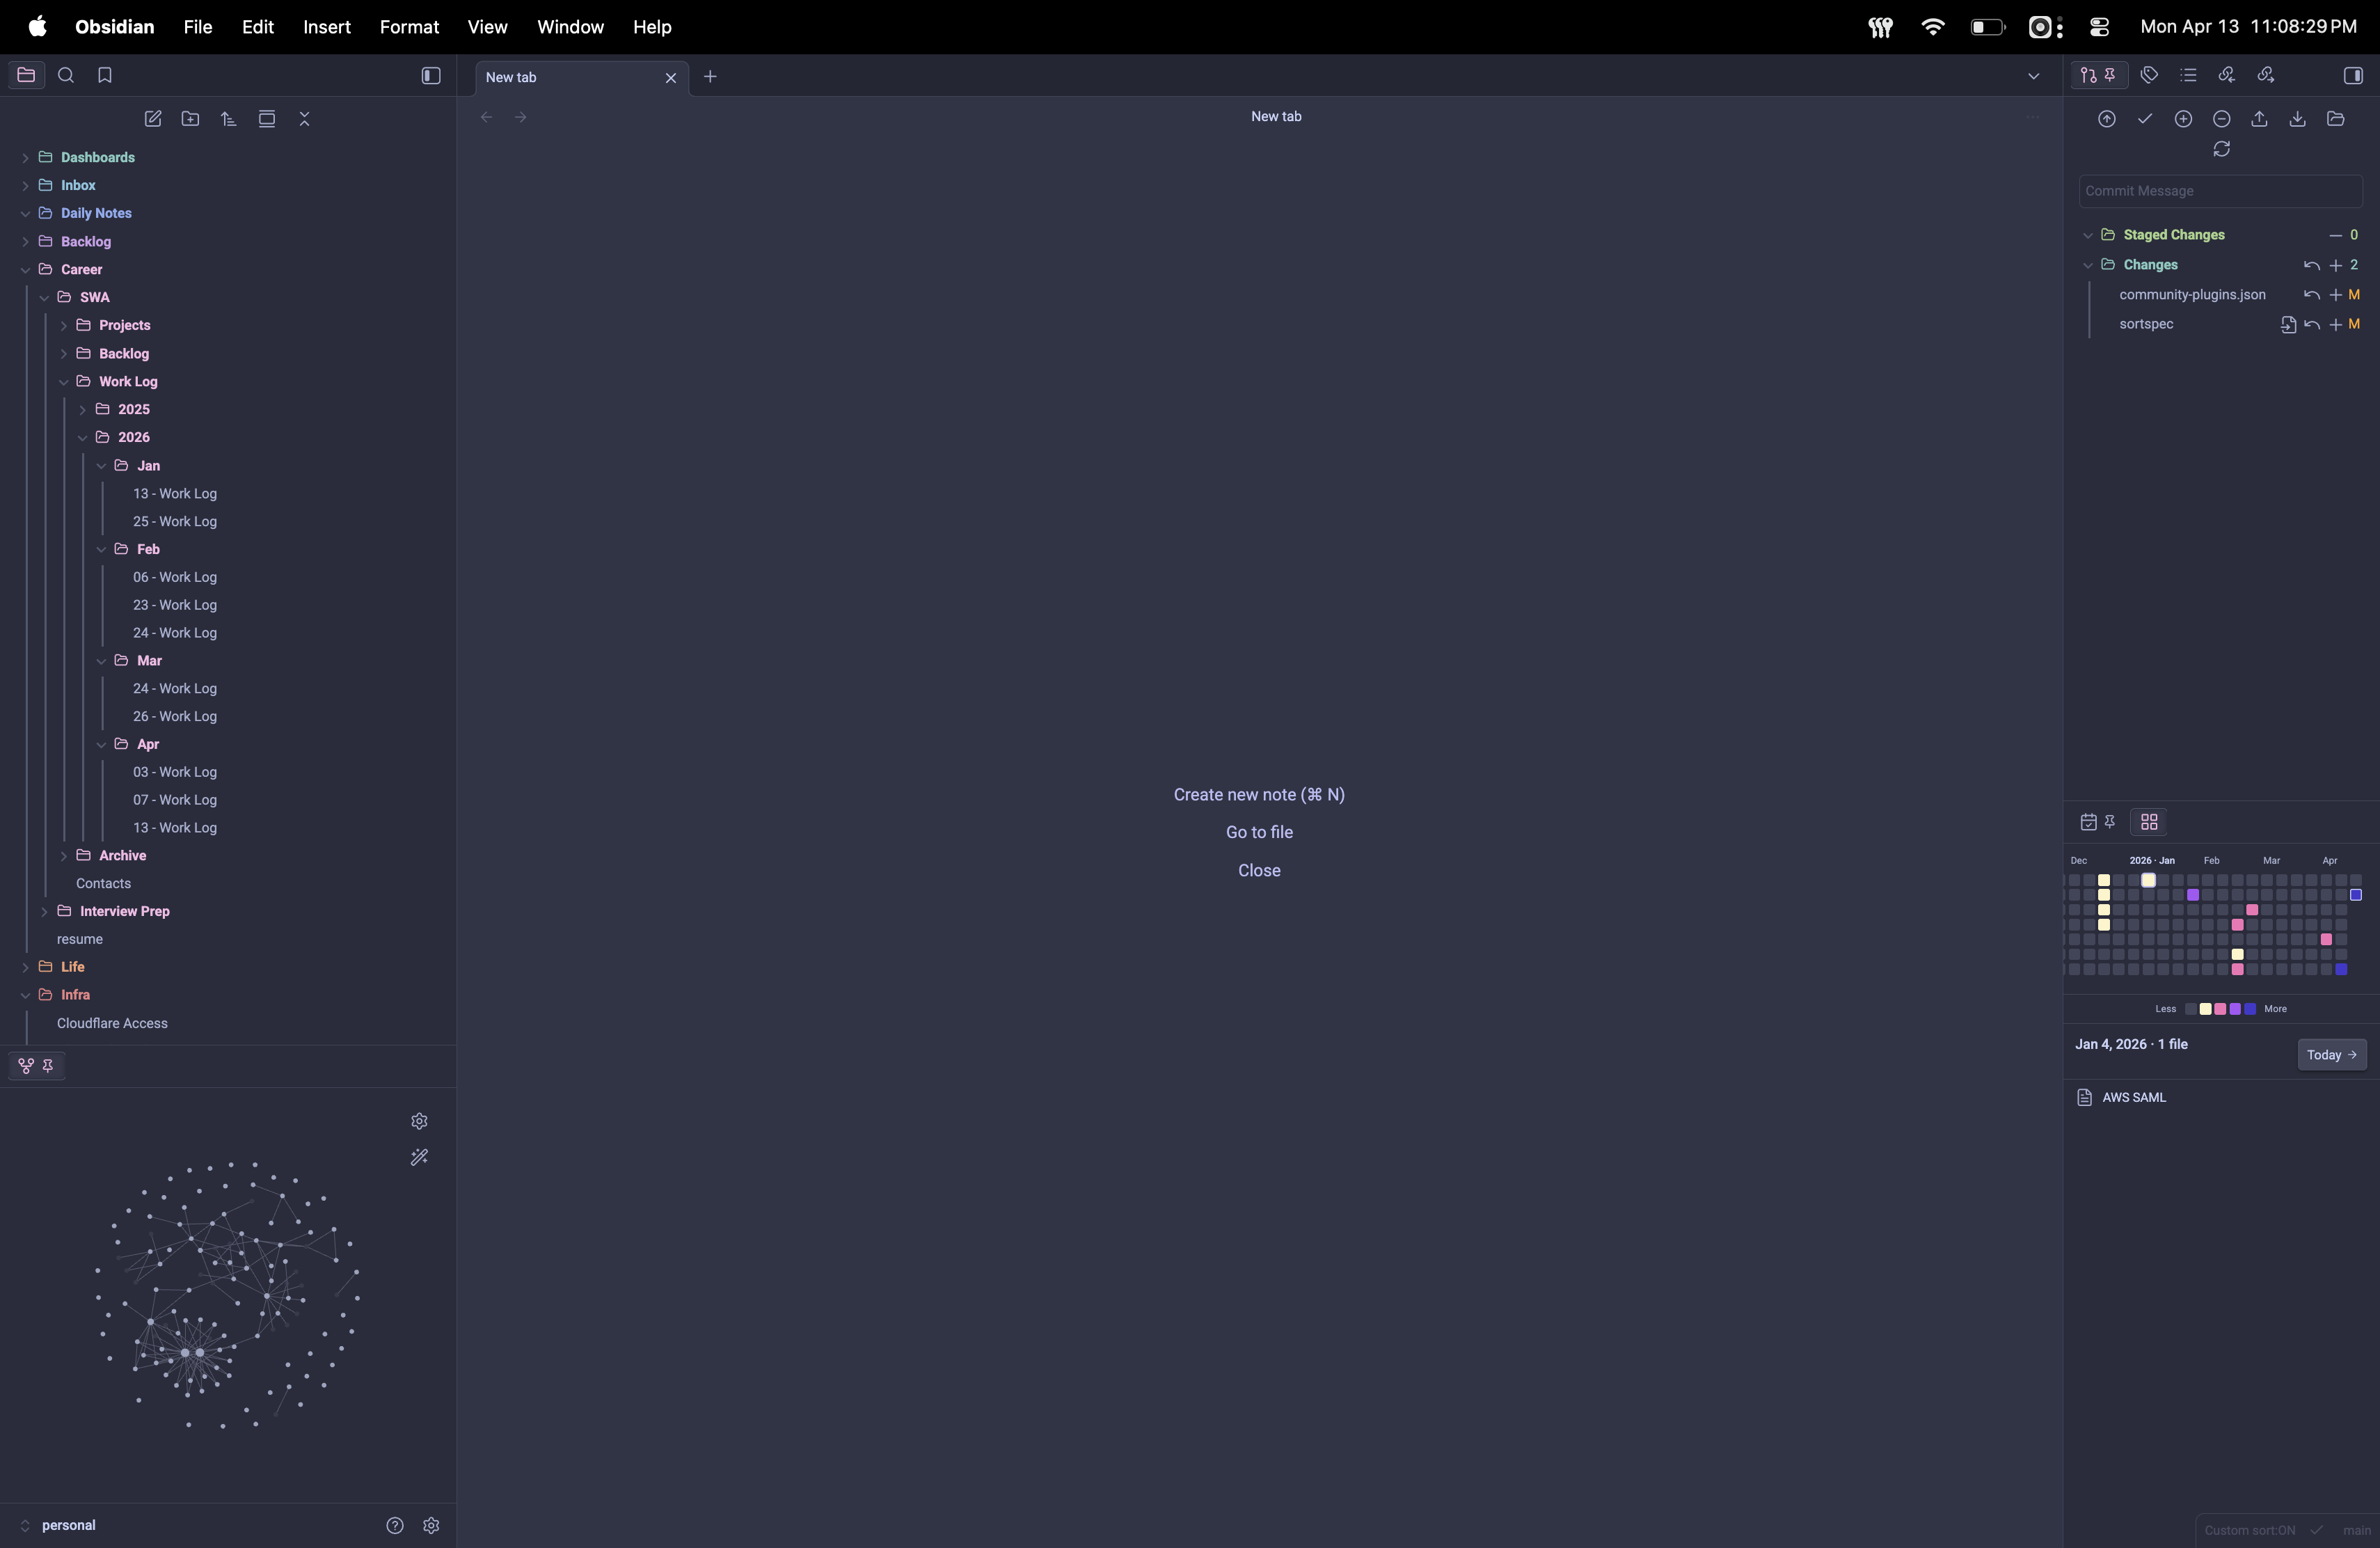Screen dimensions: 2380x1548
Task: Click the graph animation wand icon
Action: 420,1157
